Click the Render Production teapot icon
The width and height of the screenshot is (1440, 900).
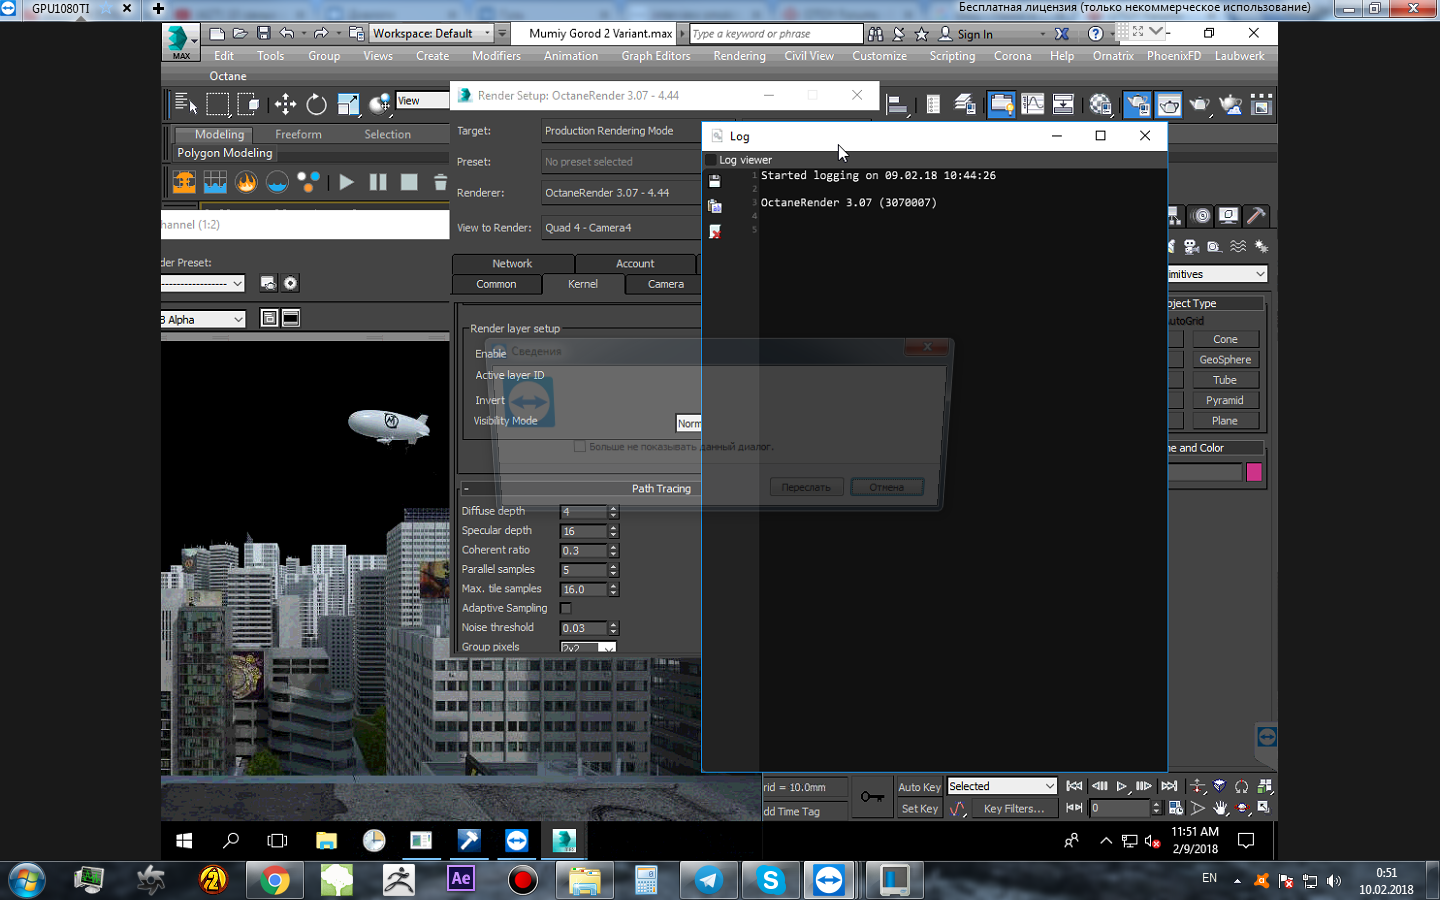1199,104
